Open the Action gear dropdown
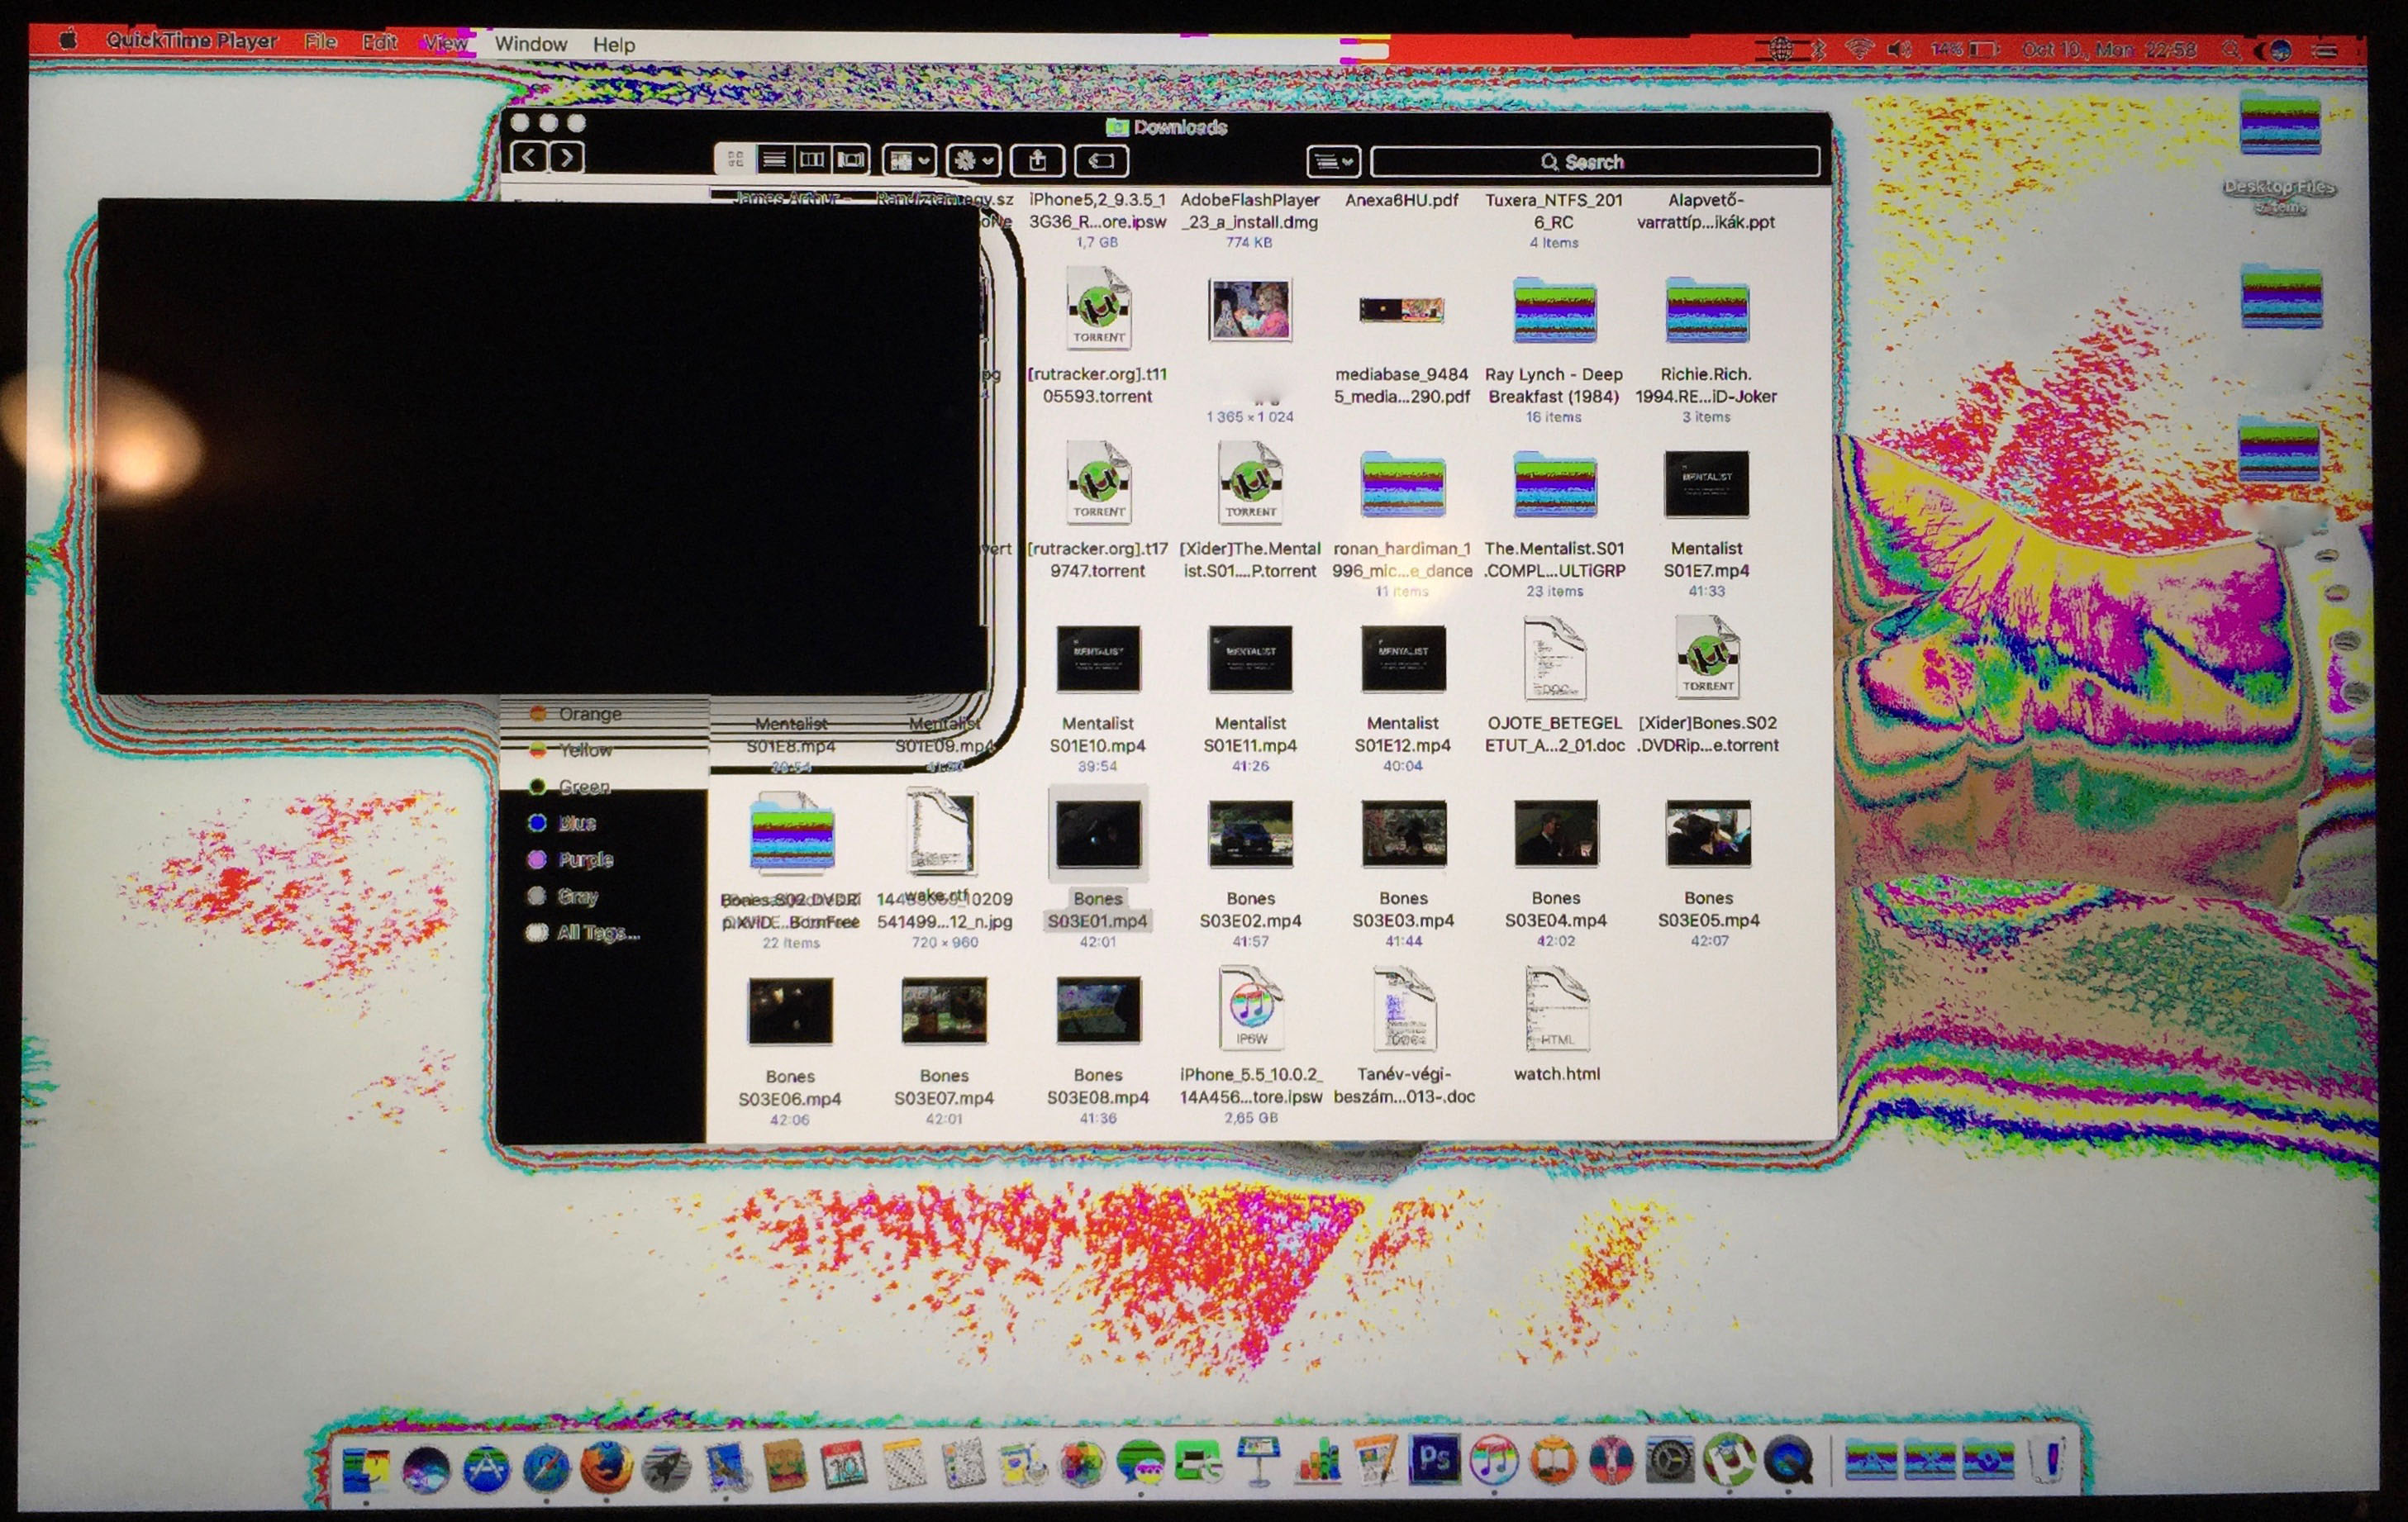 point(973,161)
